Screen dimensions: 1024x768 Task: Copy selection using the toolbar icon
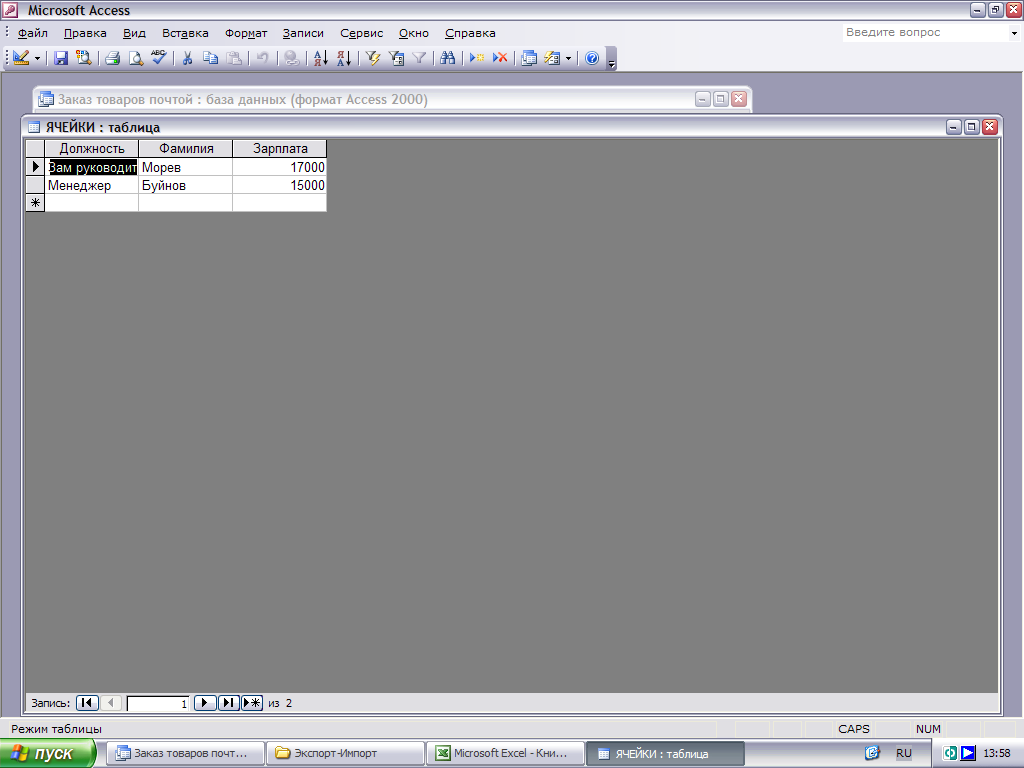(210, 58)
